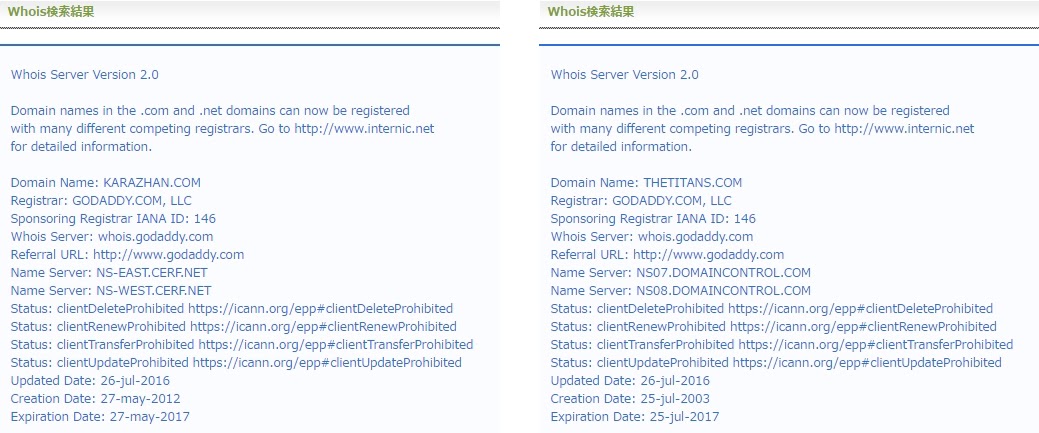Click http://www.internic.net text in left panel
The image size is (1039, 433).
coord(364,129)
